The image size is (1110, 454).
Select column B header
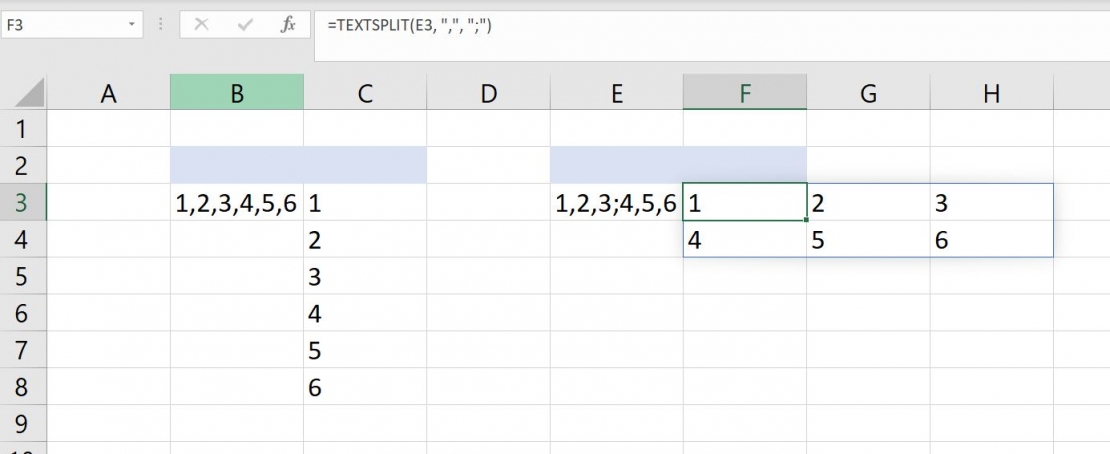pyautogui.click(x=237, y=92)
